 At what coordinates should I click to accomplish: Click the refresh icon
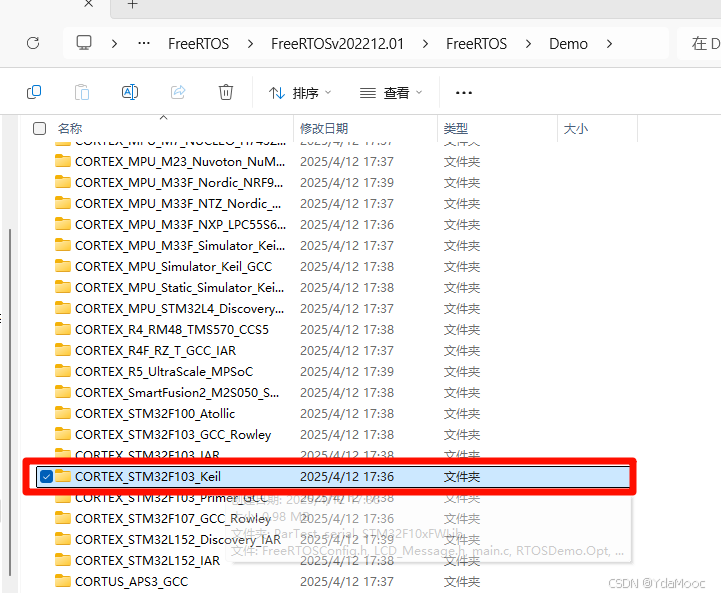[33, 43]
